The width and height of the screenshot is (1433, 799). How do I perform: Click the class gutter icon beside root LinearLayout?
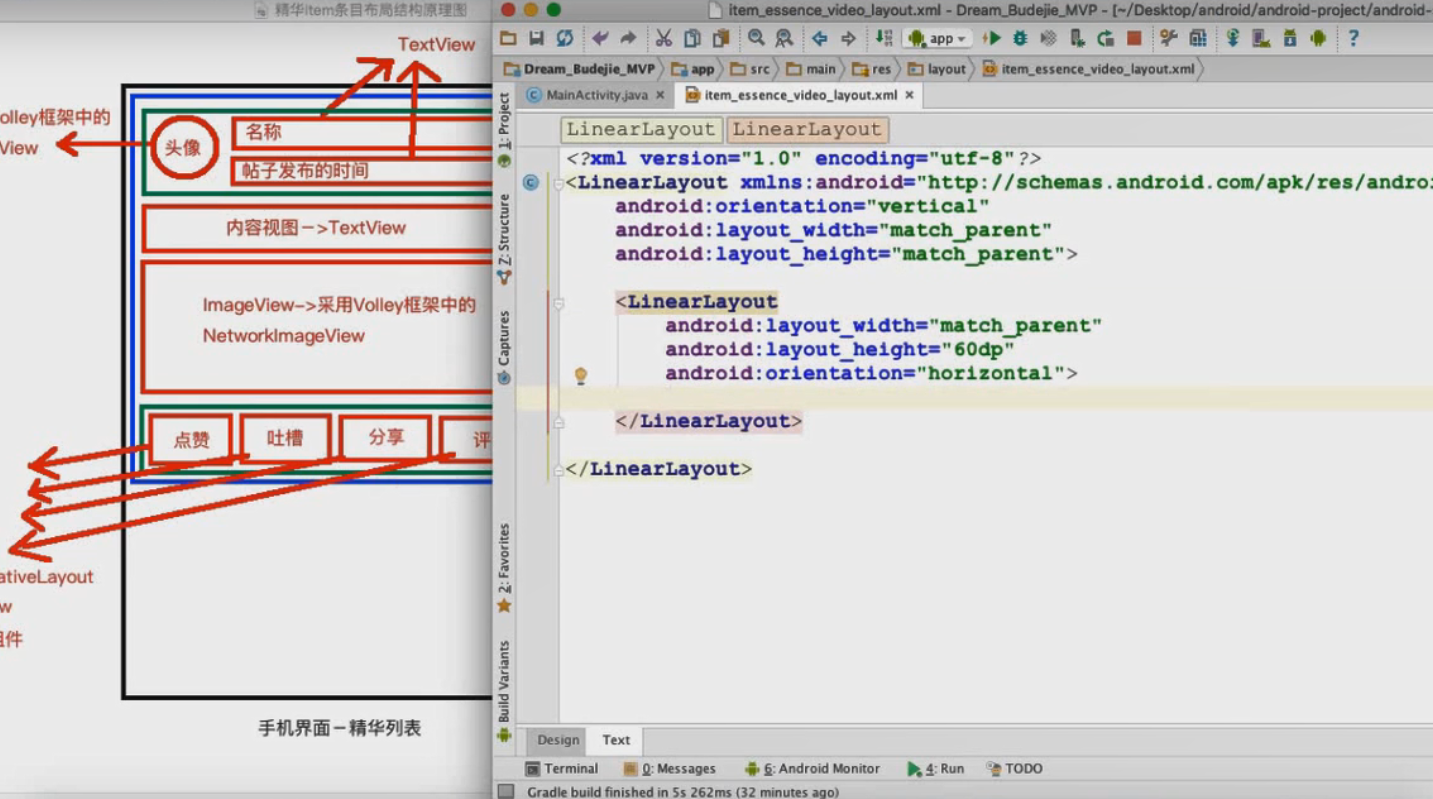click(x=531, y=182)
